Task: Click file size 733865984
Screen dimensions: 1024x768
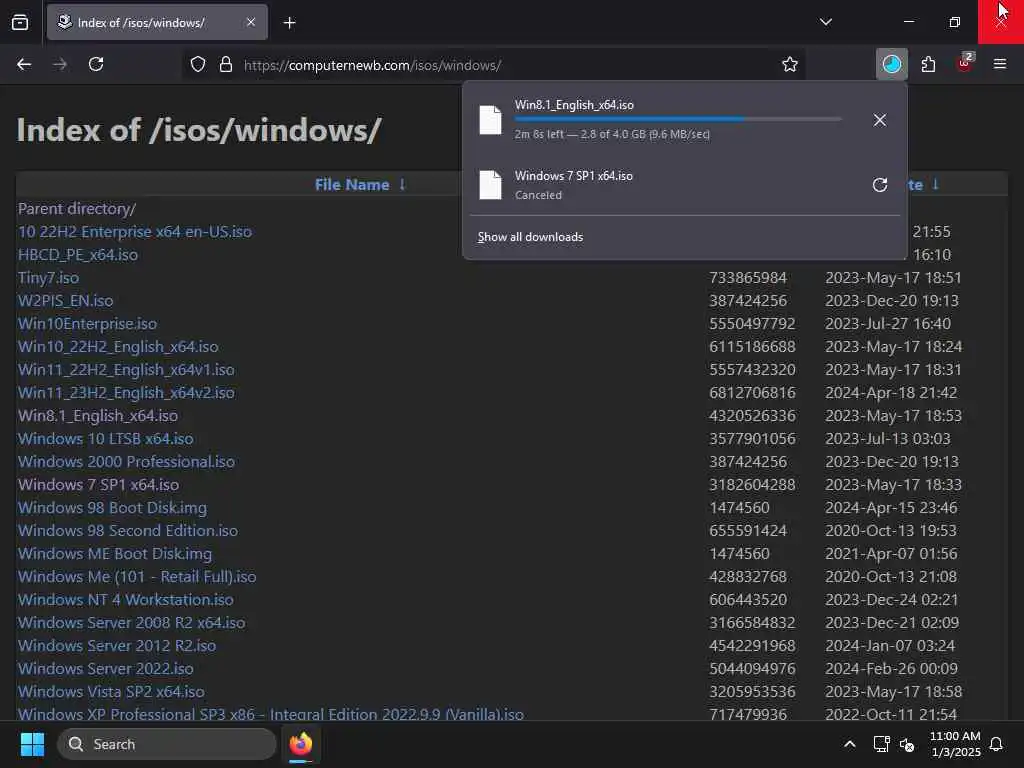Action: (748, 278)
